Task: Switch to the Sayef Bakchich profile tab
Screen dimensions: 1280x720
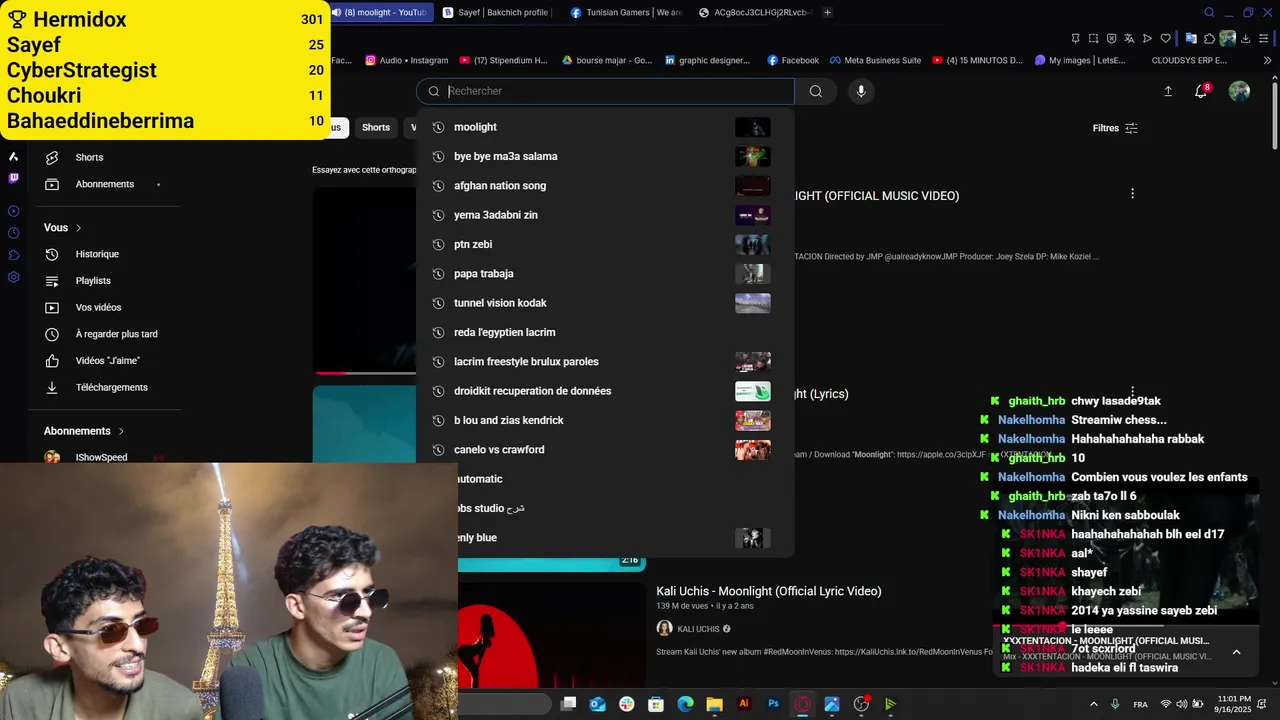Action: coord(495,12)
